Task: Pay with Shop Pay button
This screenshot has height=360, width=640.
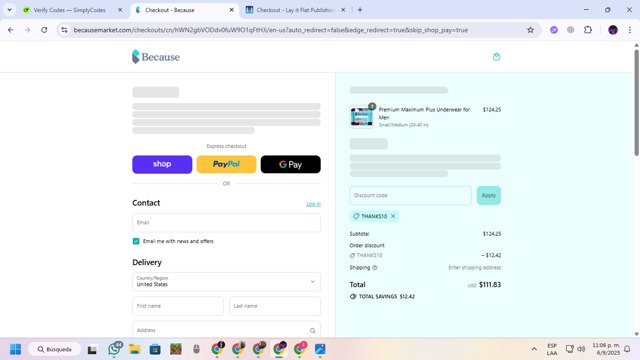Action: [x=162, y=164]
